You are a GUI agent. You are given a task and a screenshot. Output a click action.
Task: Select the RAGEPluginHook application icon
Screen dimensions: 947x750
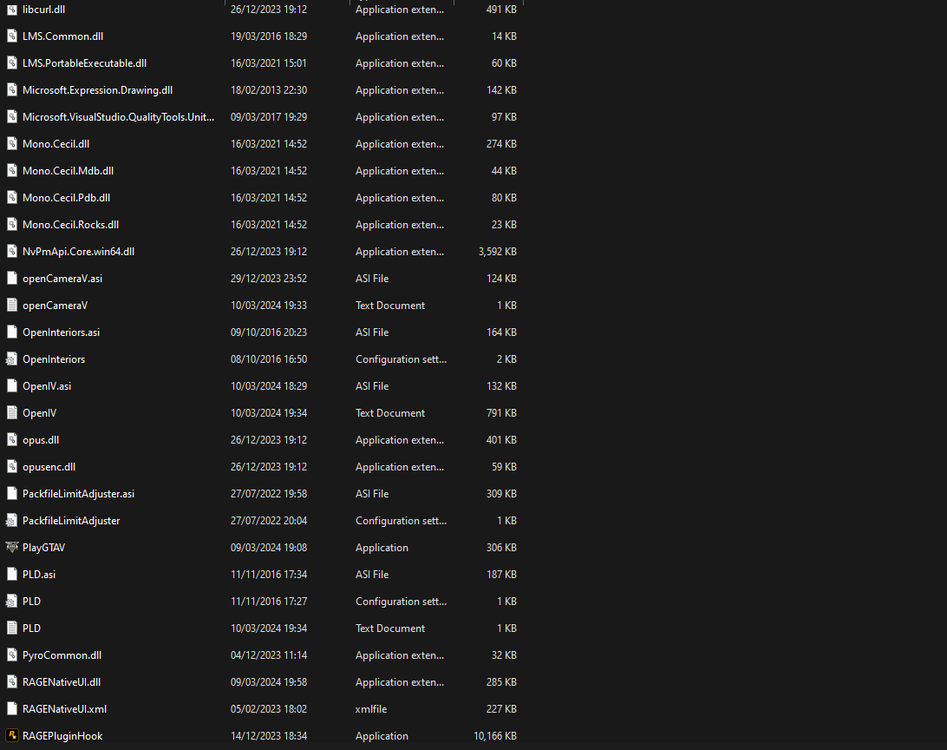pyautogui.click(x=11, y=736)
